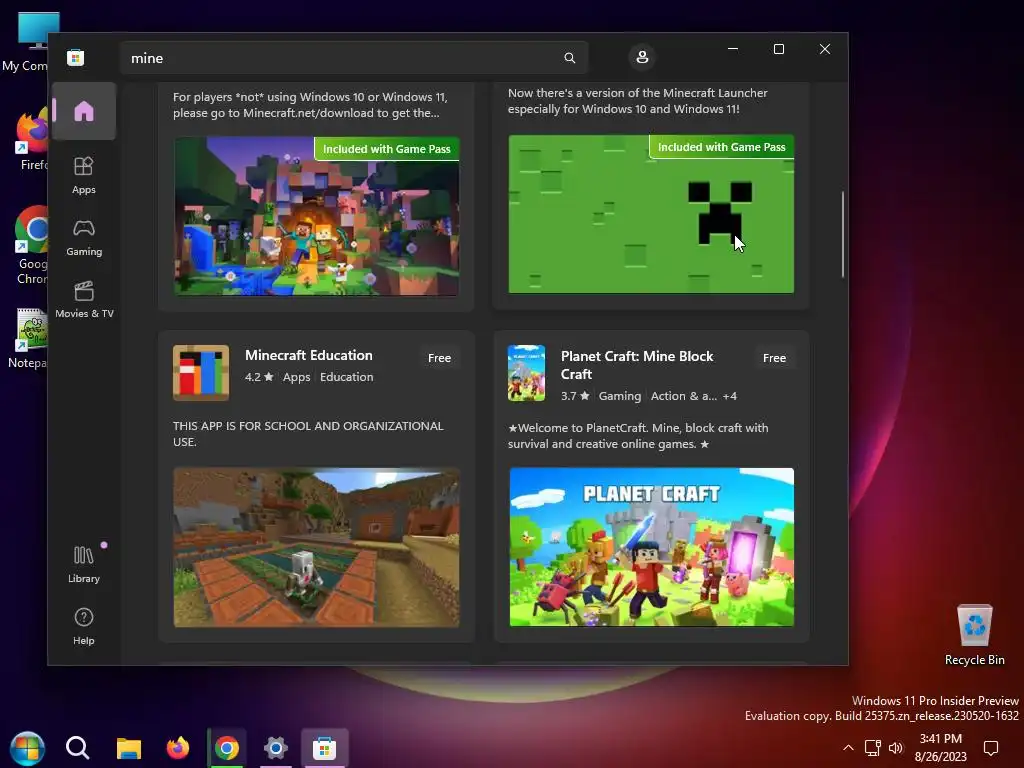The image size is (1024, 768).
Task: Open the notifications icon in the taskbar
Action: 991,748
